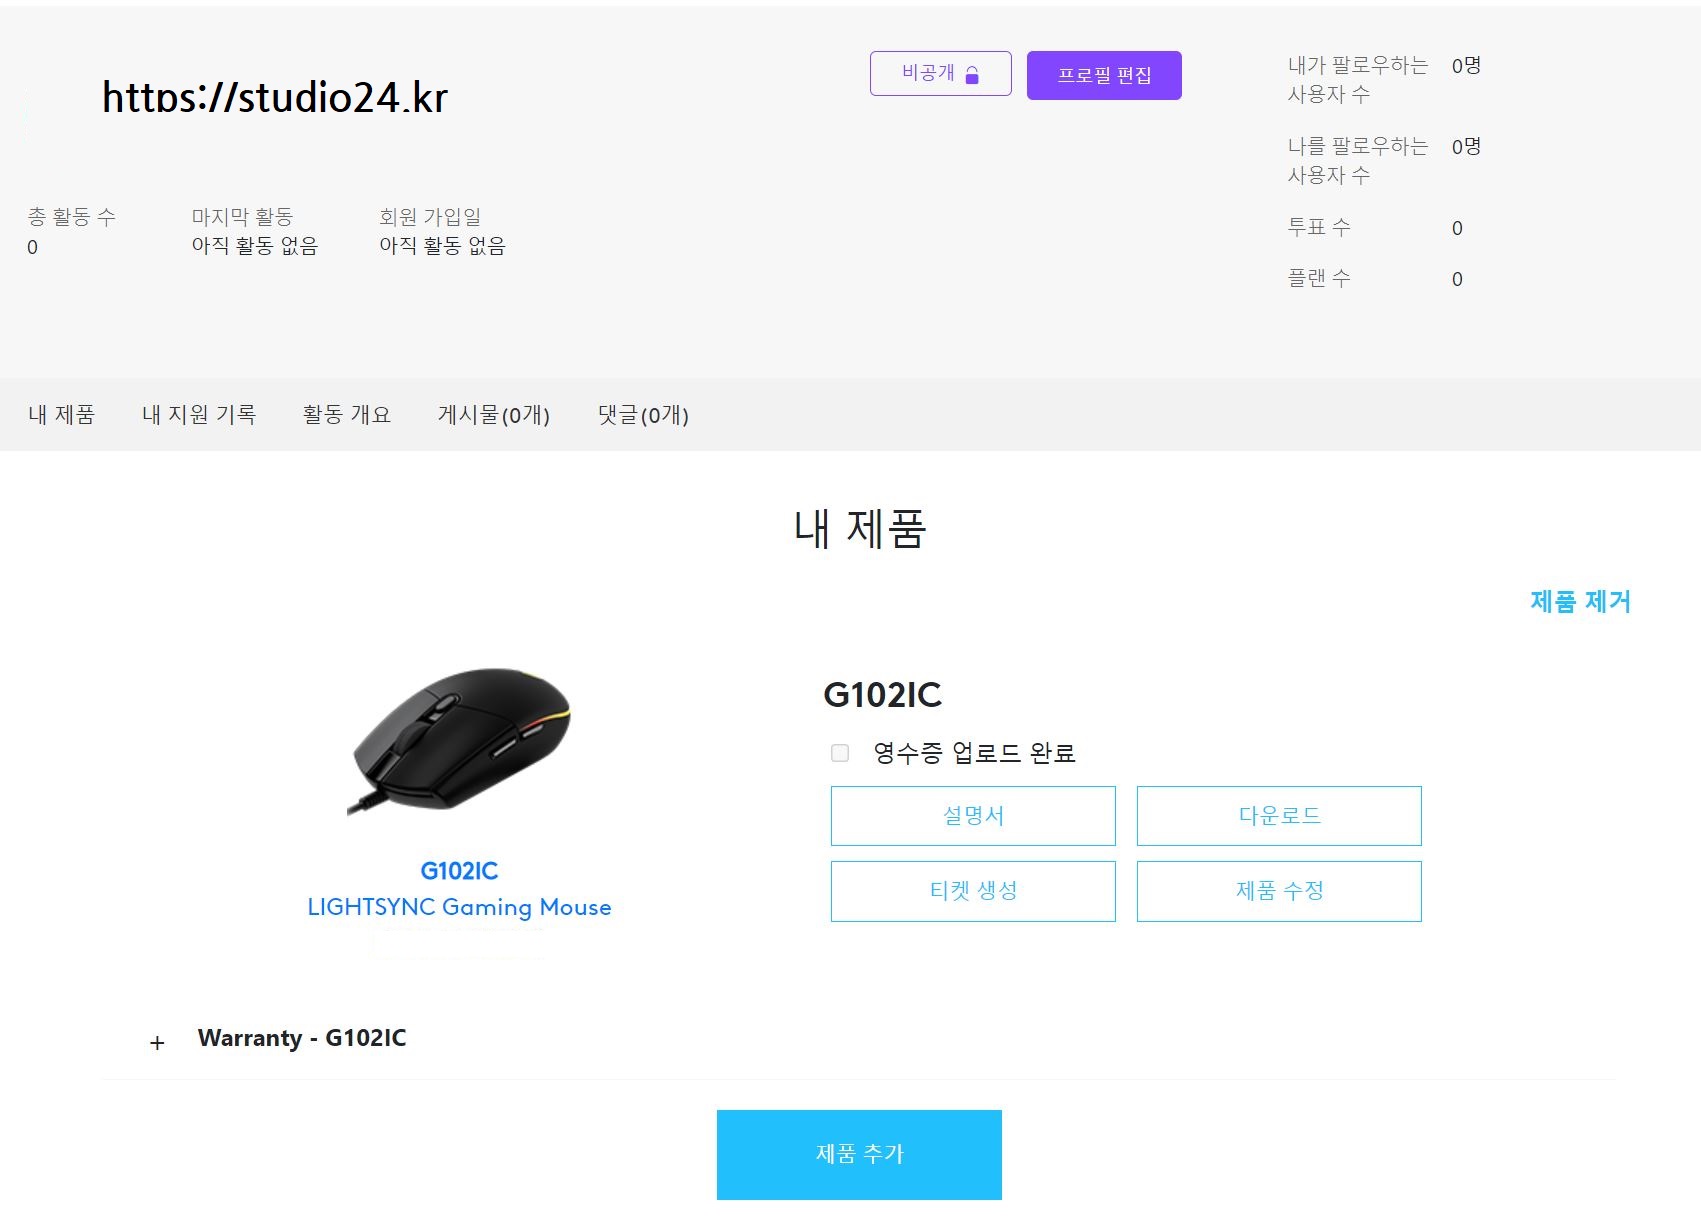The height and width of the screenshot is (1221, 1701).
Task: Click the 나를 팔로우하는 사용자 수 label
Action: coord(1358,161)
